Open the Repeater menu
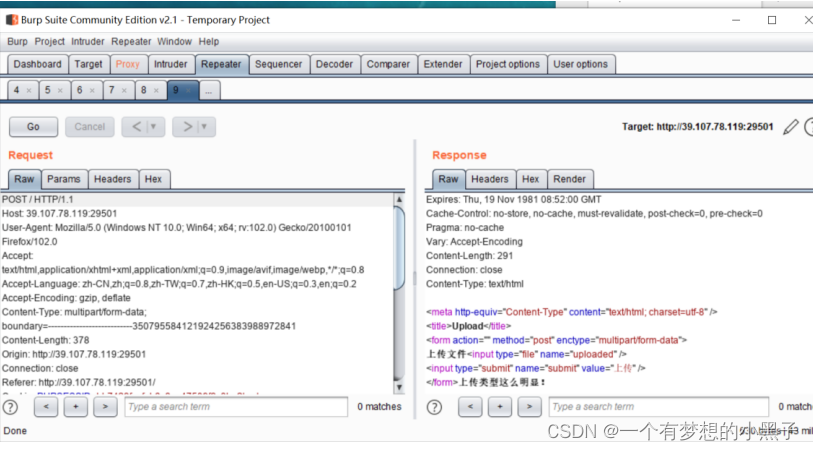The height and width of the screenshot is (450, 813). point(131,41)
